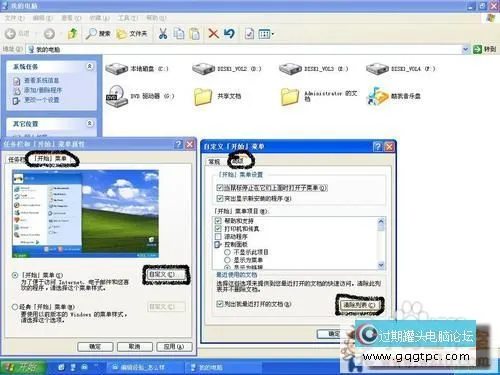Toggle the open submenus on mouse pause checkbox
The image size is (500, 375).
tap(220, 188)
